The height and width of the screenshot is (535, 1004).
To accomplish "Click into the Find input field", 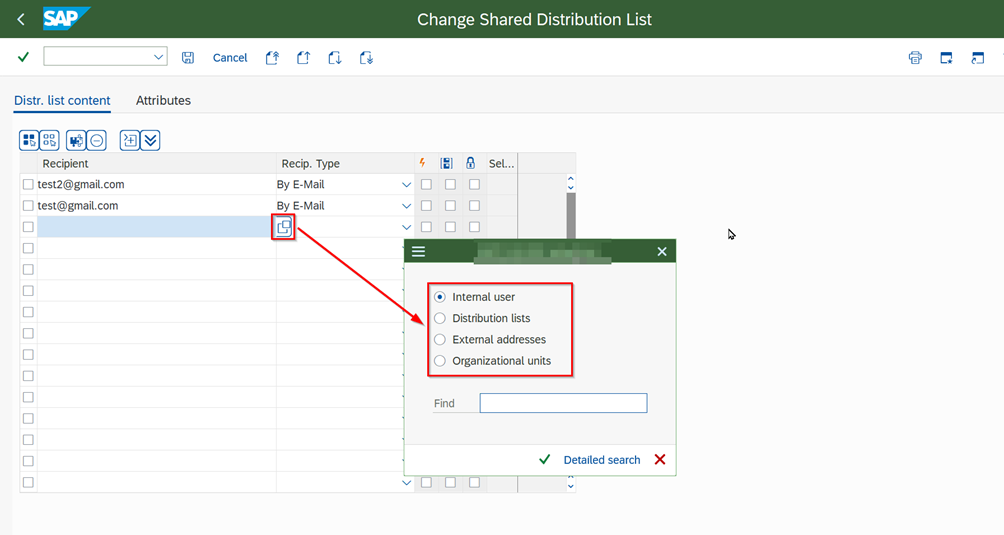I will coord(563,403).
